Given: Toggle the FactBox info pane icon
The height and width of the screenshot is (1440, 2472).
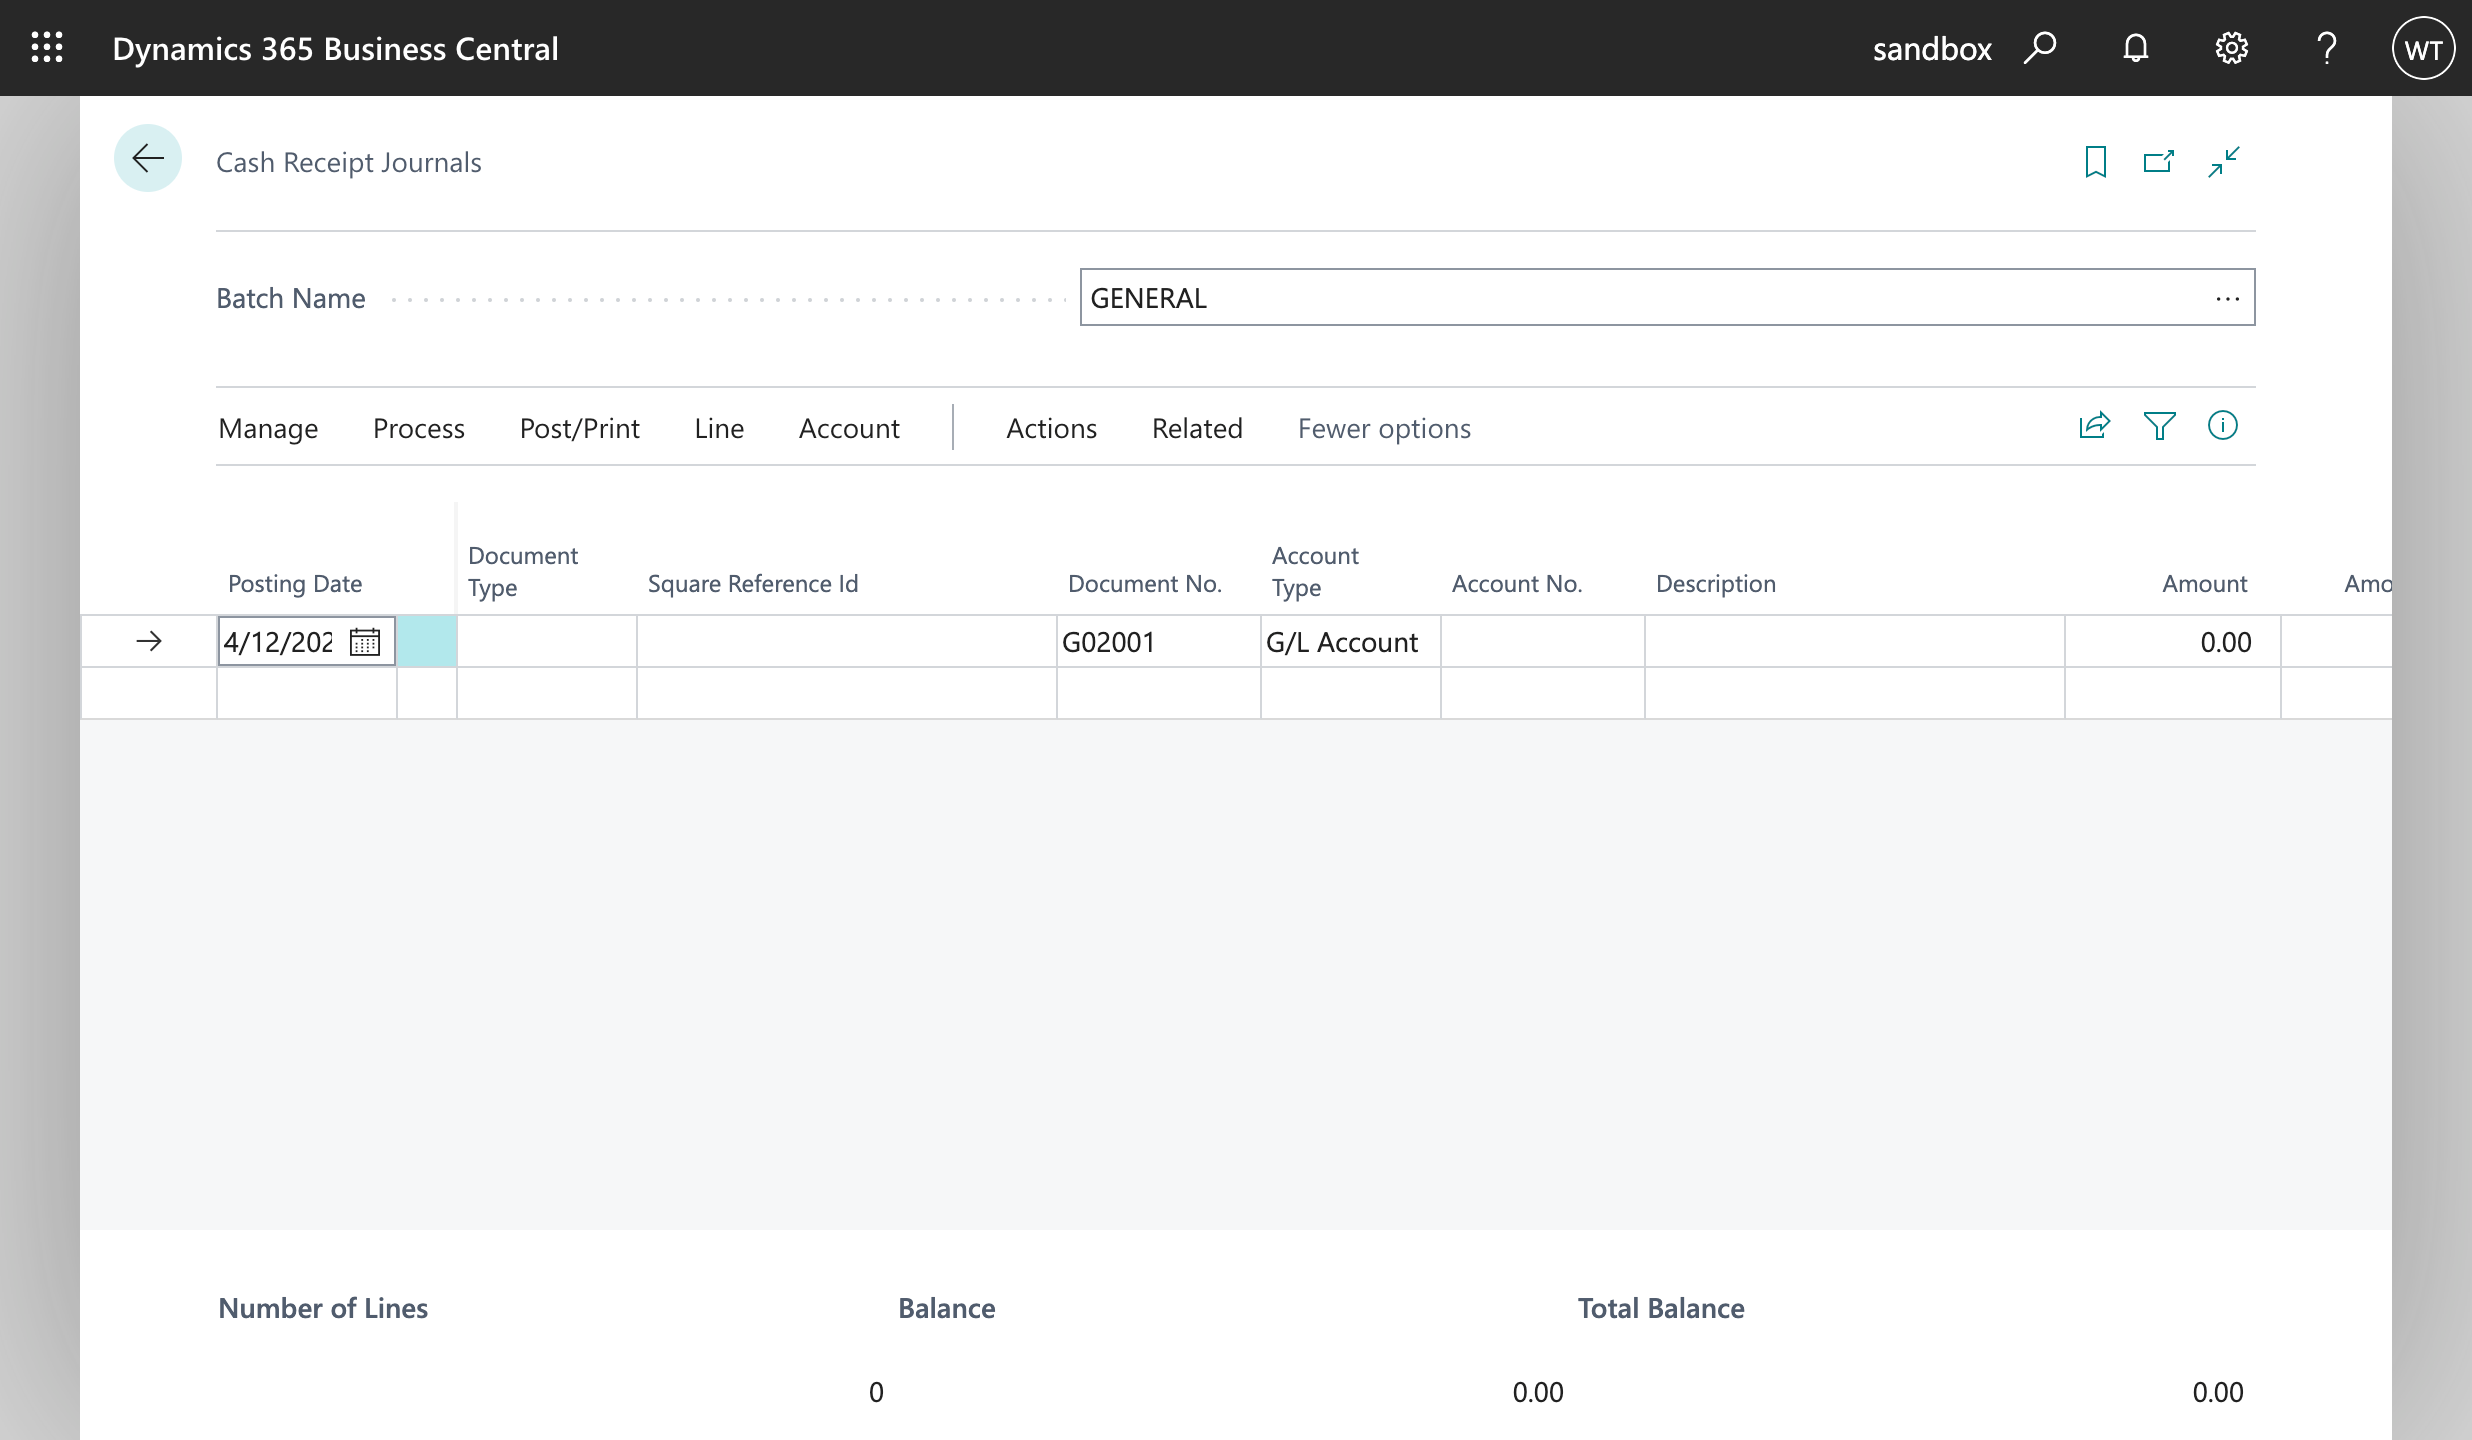Looking at the screenshot, I should [2222, 427].
